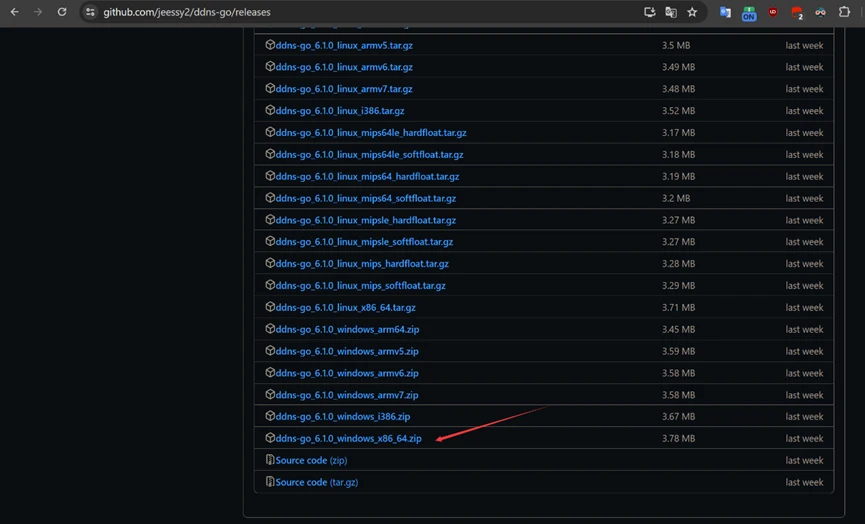The height and width of the screenshot is (524, 865).
Task: Download Source code (zip)
Action: (311, 460)
